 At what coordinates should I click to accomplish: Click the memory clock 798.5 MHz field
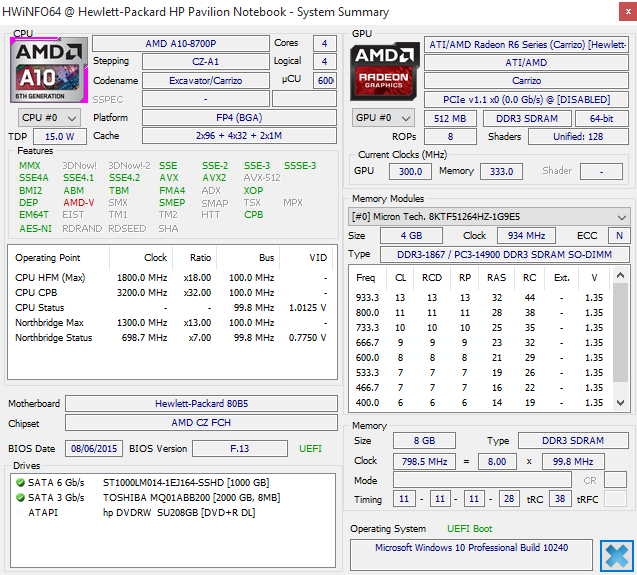pyautogui.click(x=425, y=462)
